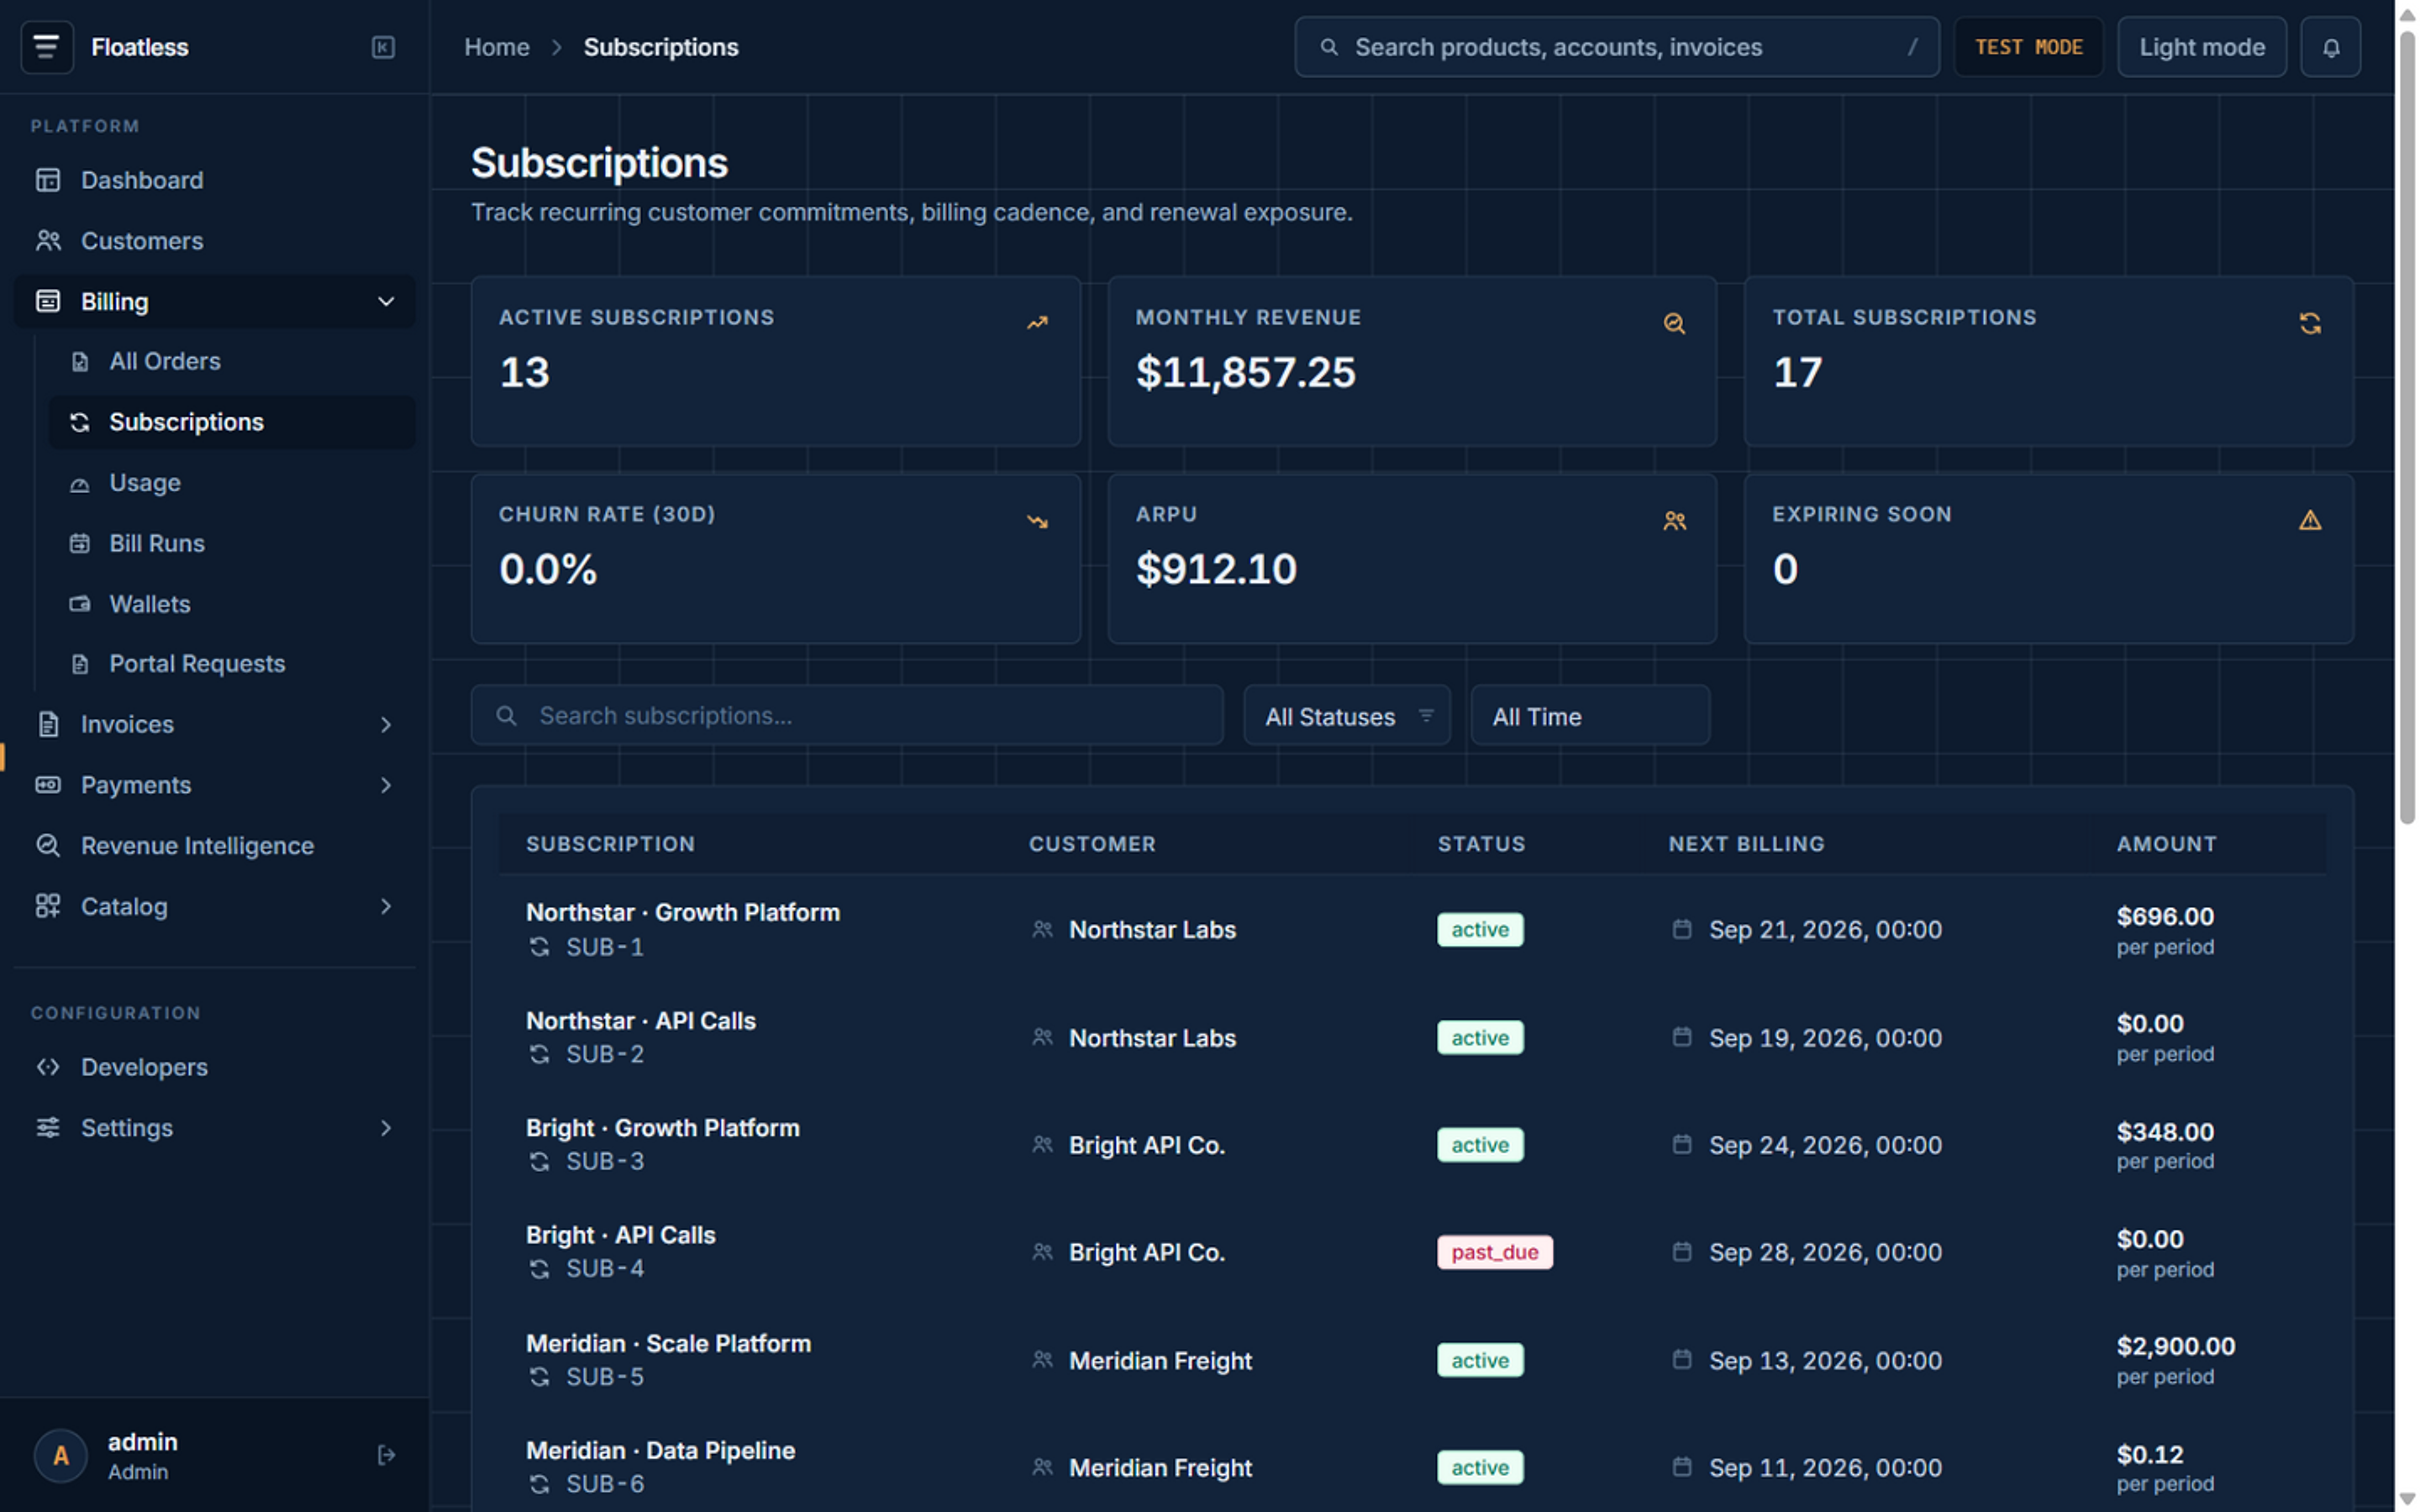Focus the Search subscriptions field
This screenshot has width=2420, height=1512.
click(x=847, y=716)
